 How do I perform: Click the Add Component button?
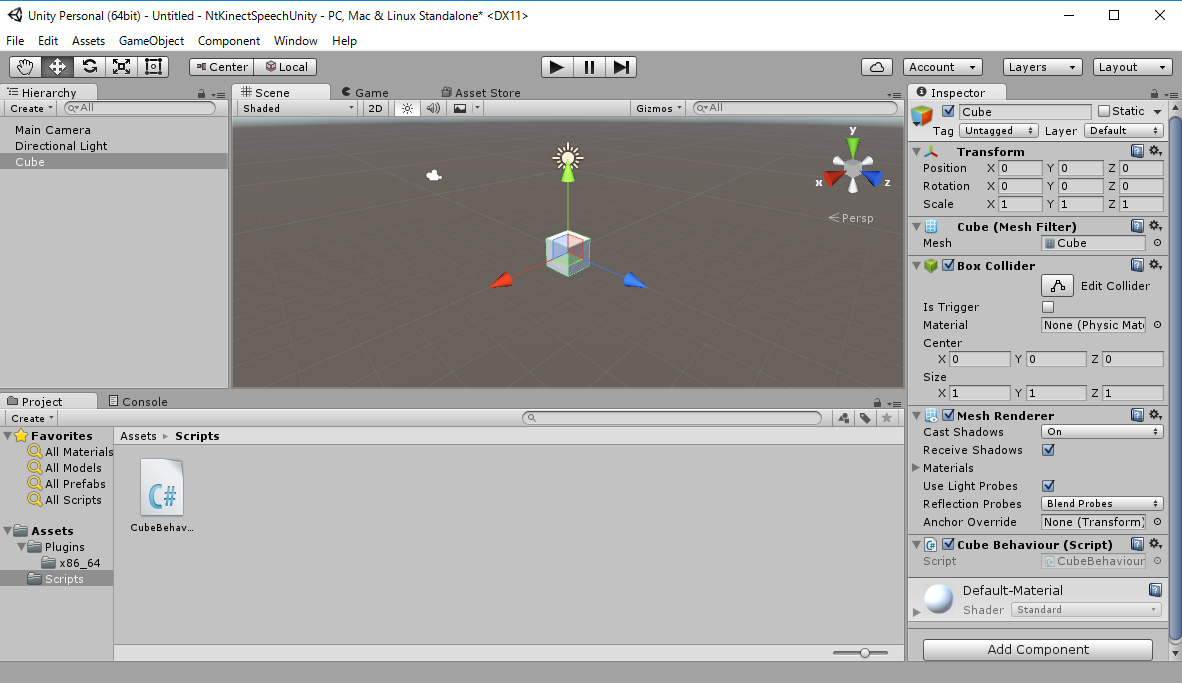coord(1037,650)
